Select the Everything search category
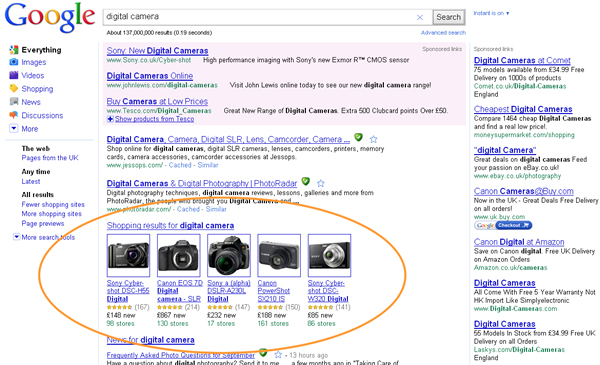The width and height of the screenshot is (600, 365). tap(41, 50)
